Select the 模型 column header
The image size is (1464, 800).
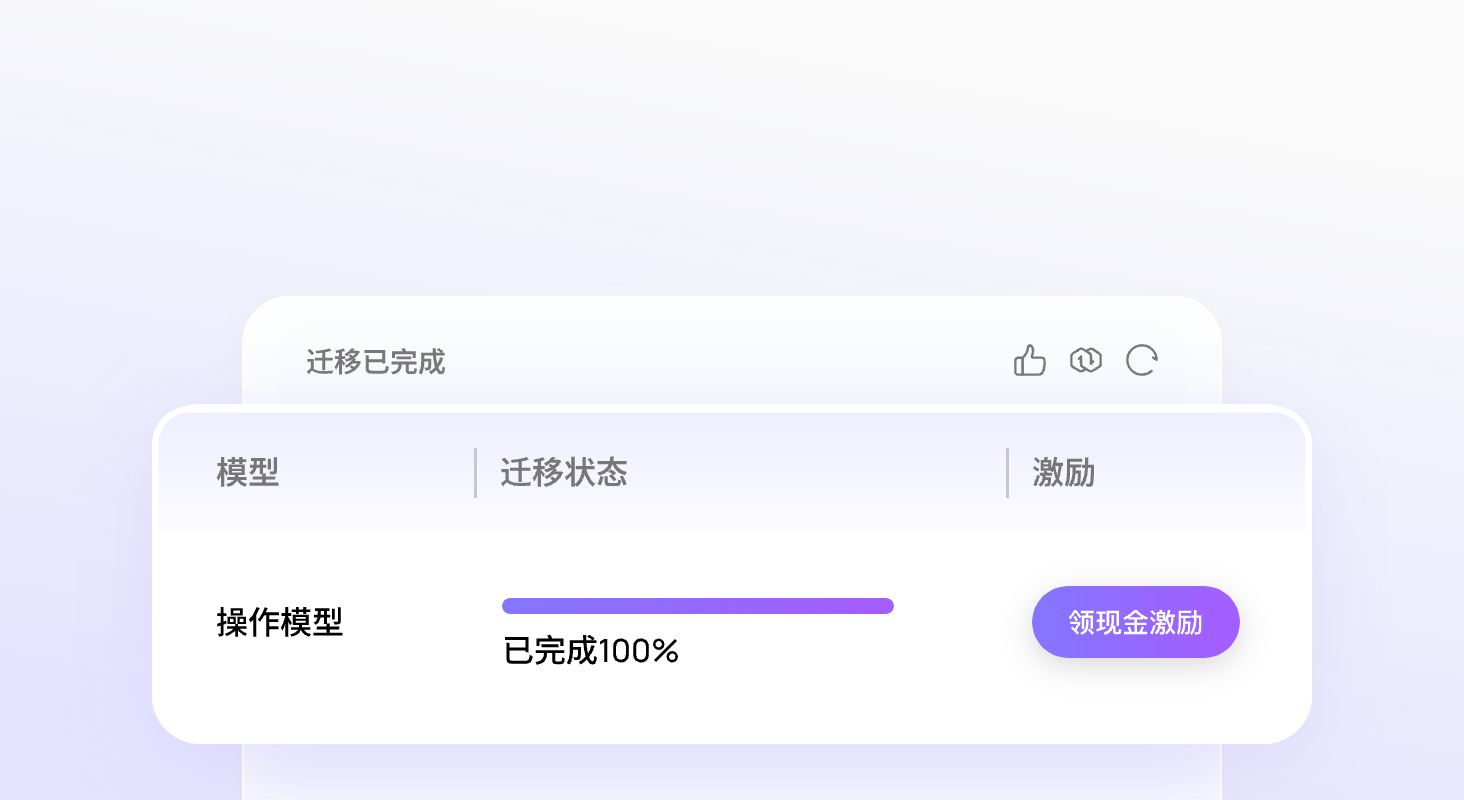point(247,472)
